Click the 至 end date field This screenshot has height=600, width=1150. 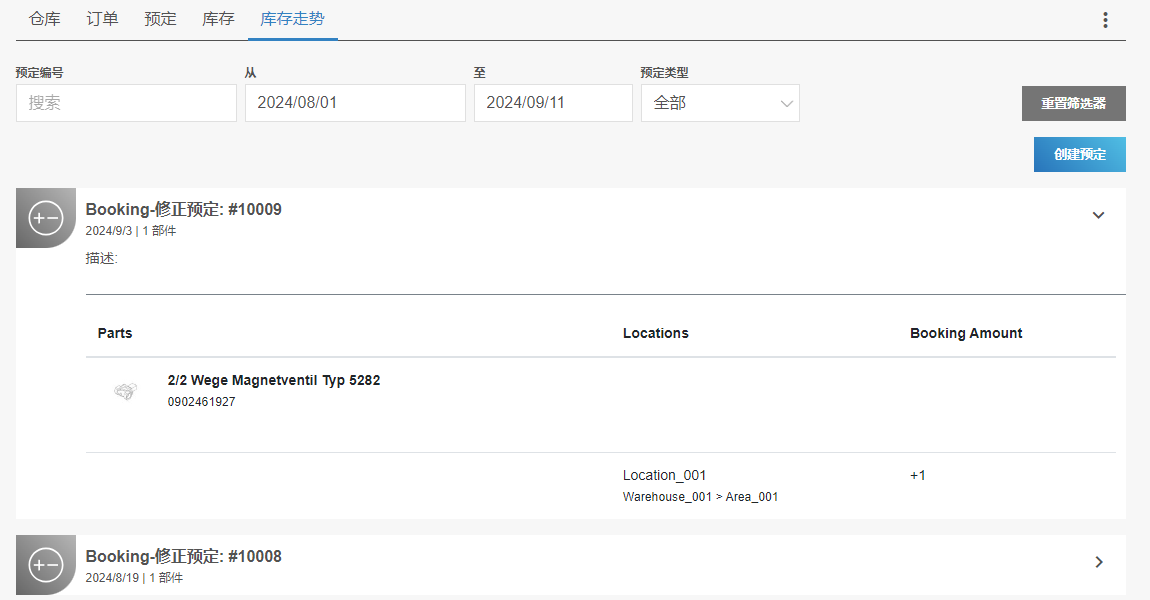[553, 103]
